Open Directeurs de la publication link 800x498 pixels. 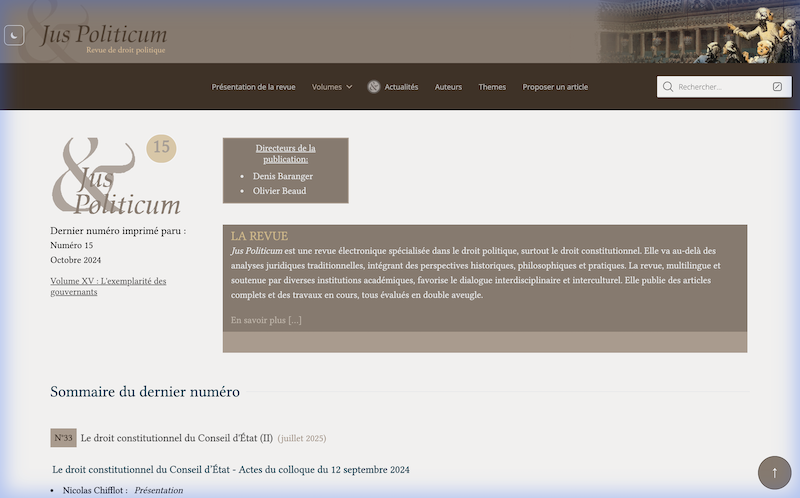pos(285,153)
